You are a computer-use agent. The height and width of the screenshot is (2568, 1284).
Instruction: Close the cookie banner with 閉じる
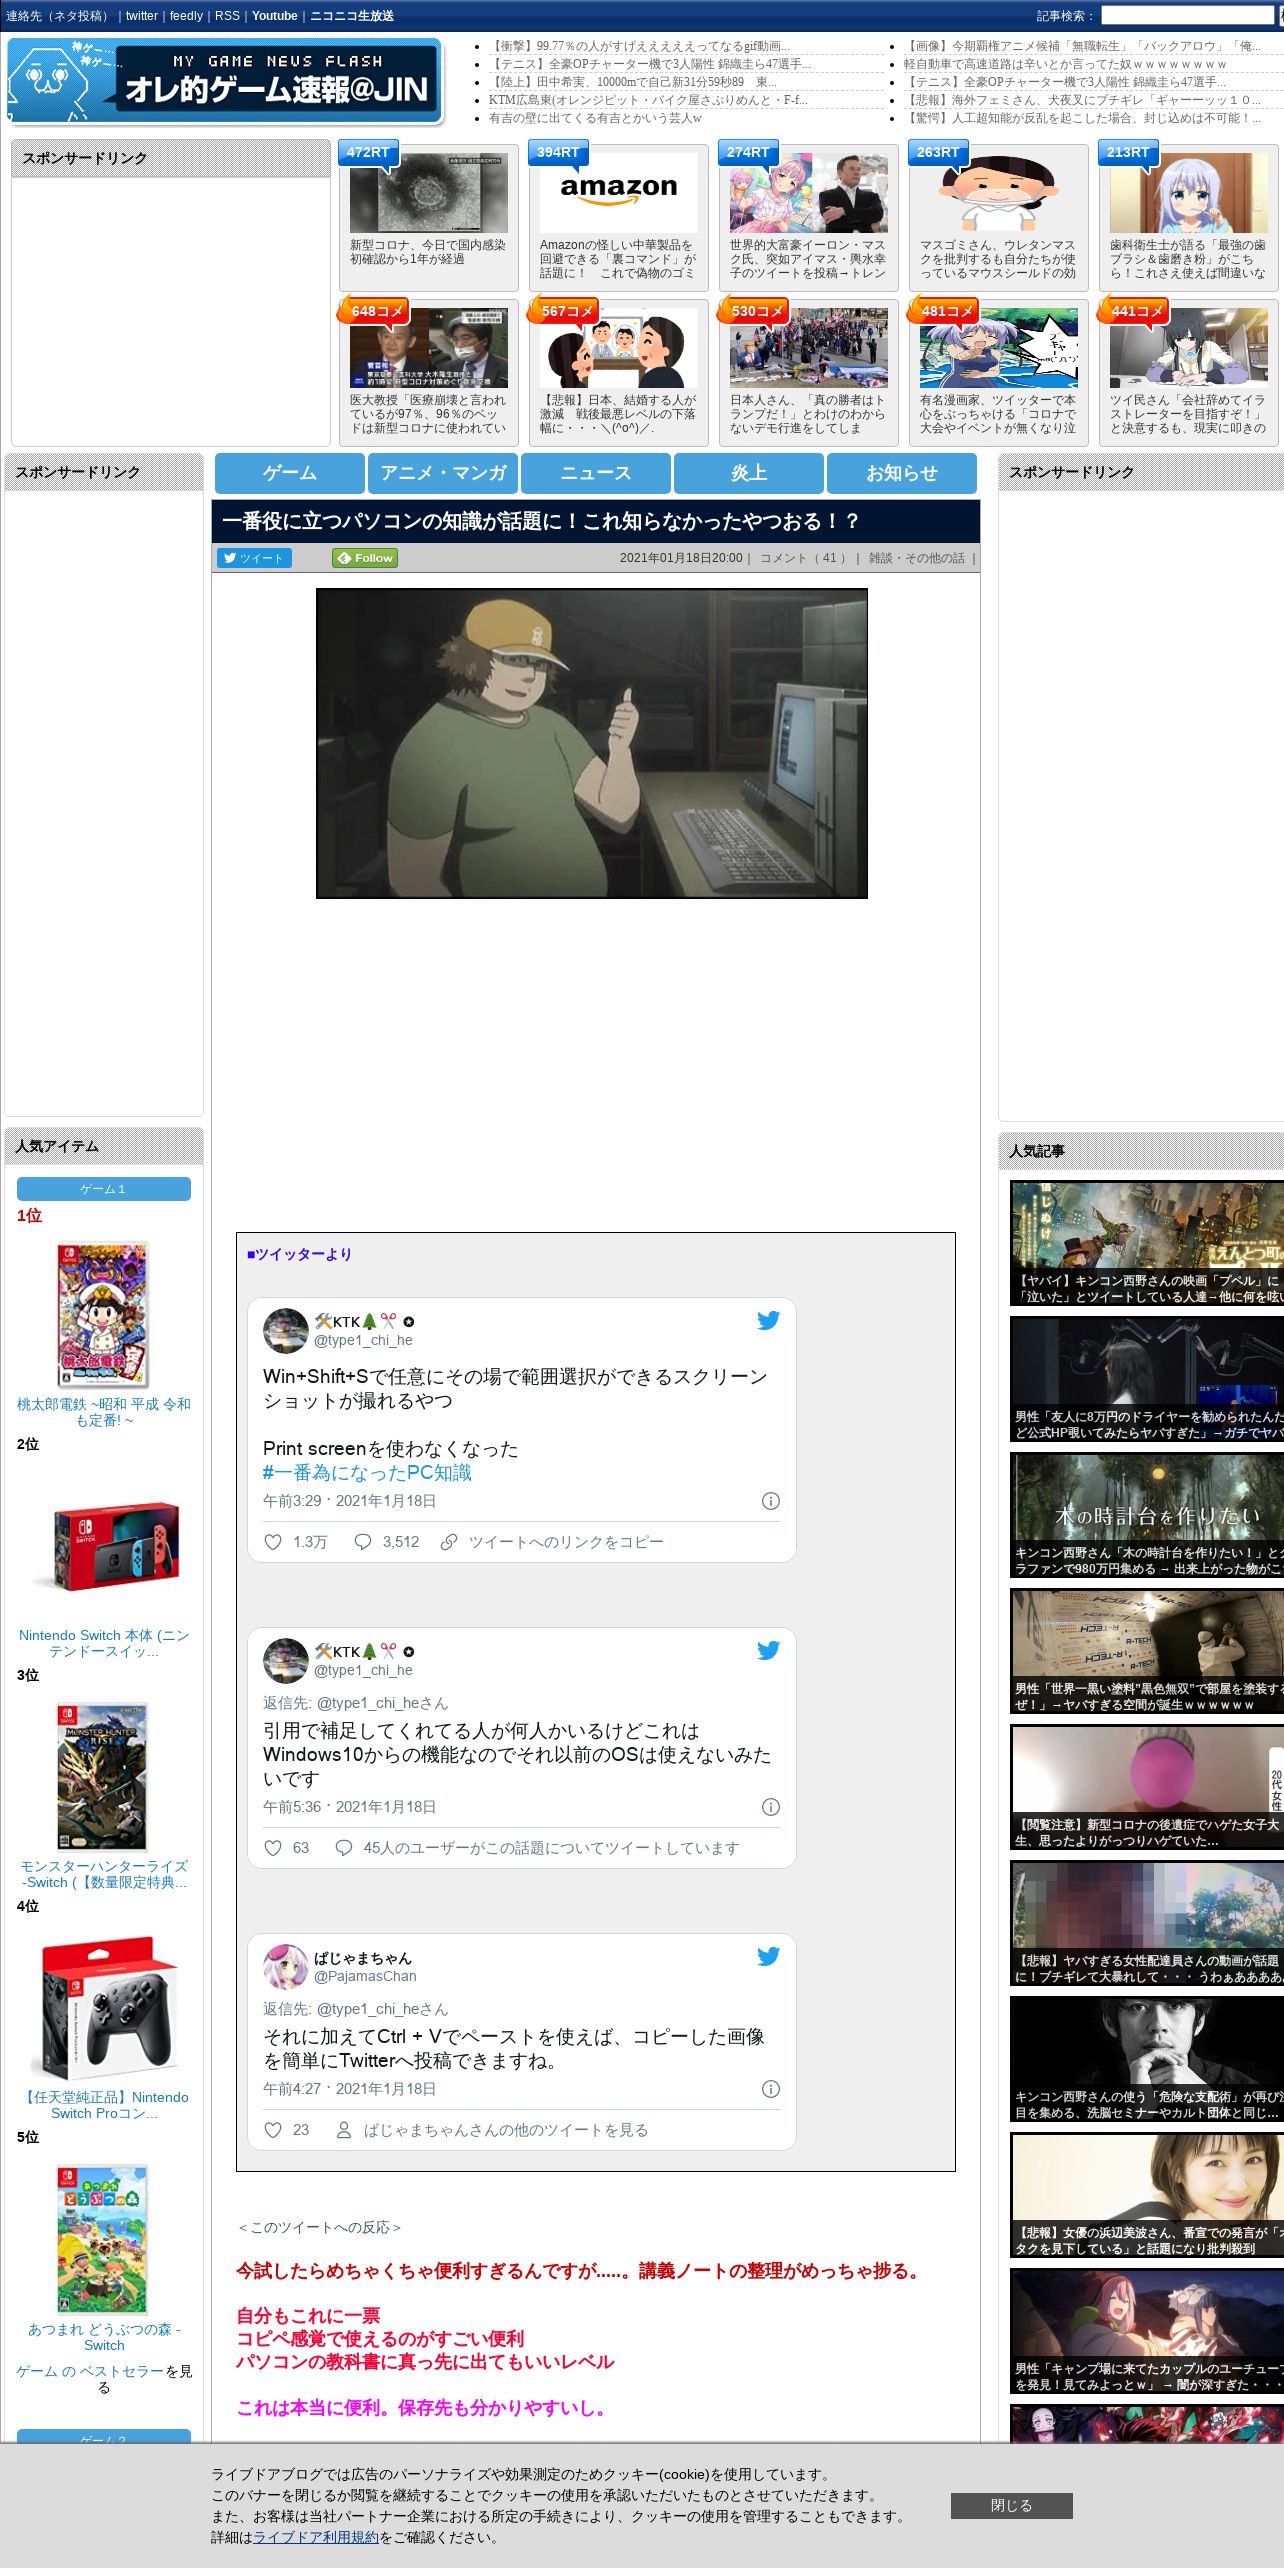tap(1011, 2505)
